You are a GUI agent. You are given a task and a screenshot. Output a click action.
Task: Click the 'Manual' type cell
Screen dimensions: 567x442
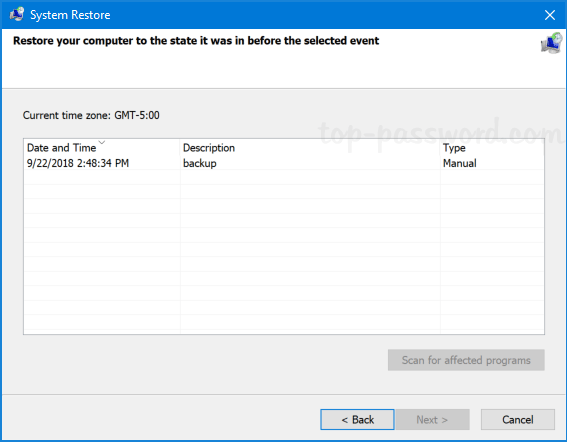click(460, 163)
